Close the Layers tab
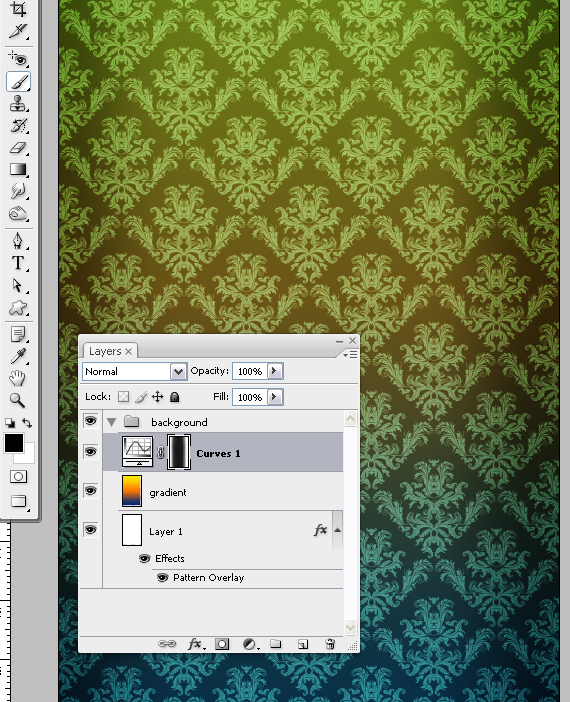Viewport: 570px width, 702px height. 129,351
